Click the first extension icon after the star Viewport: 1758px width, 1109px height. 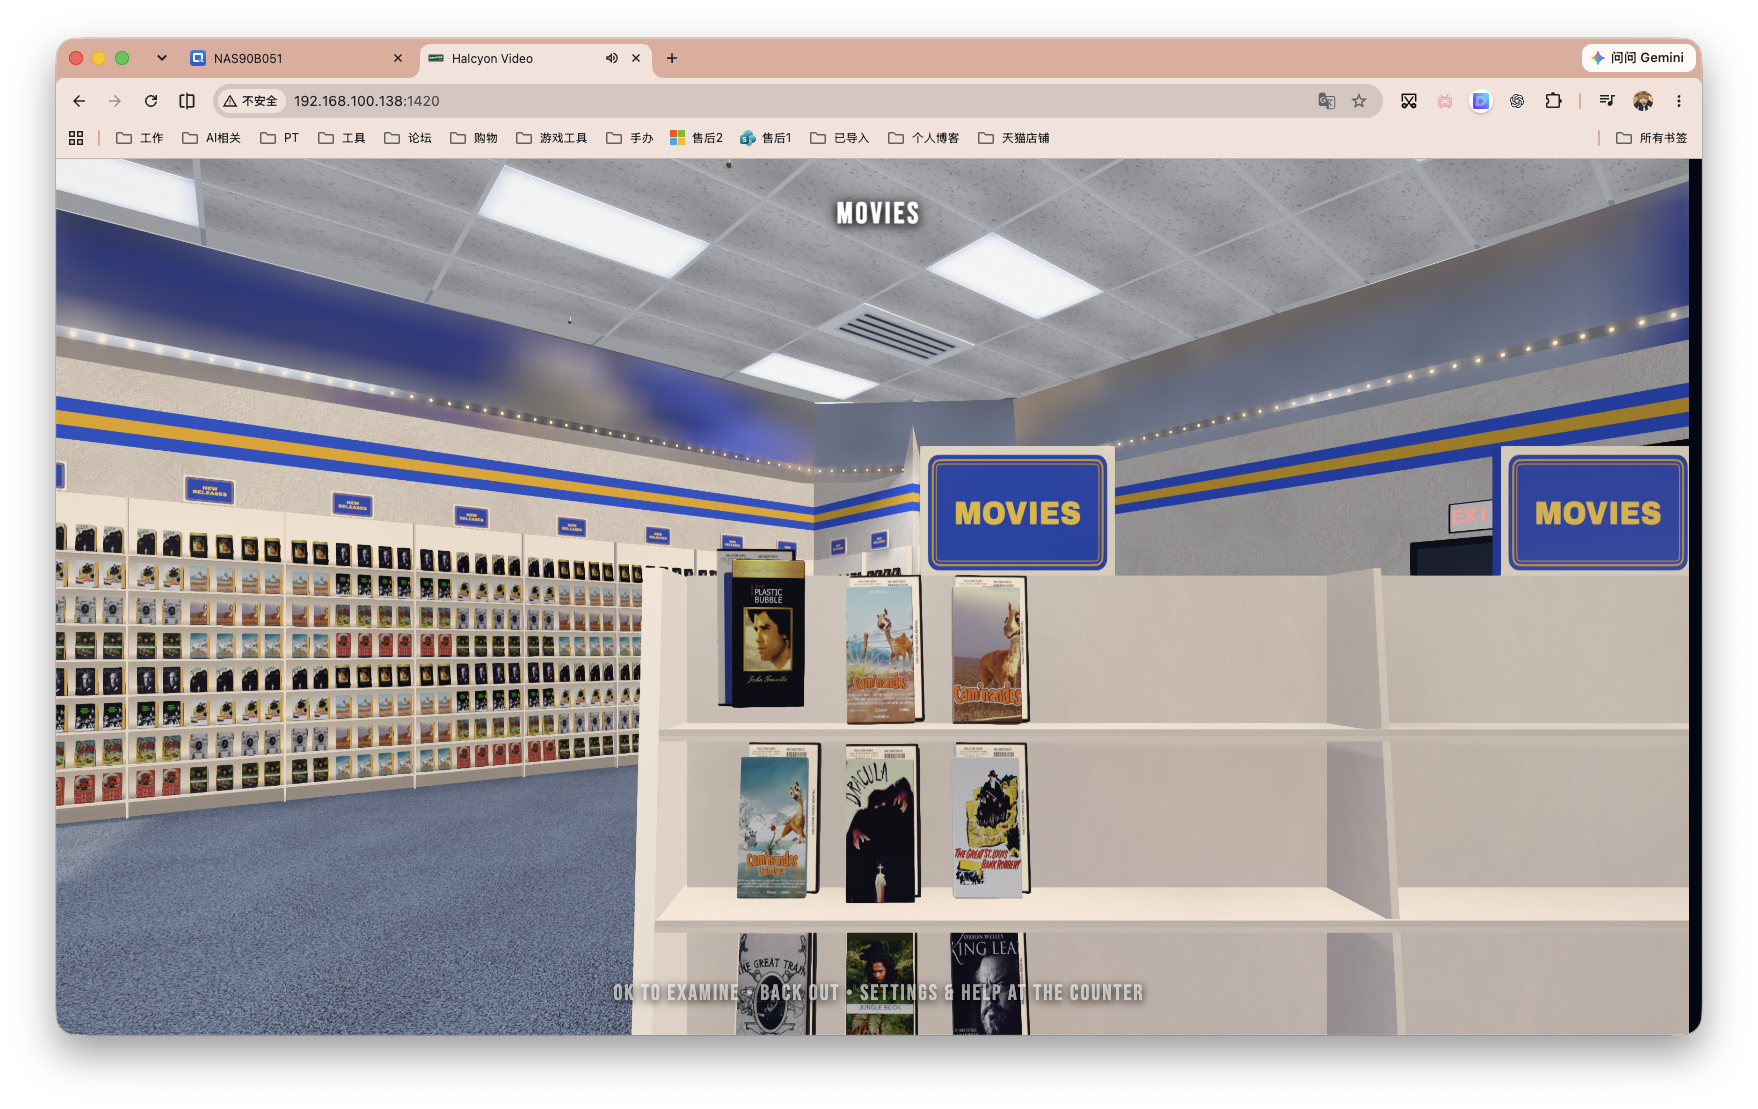(1409, 101)
